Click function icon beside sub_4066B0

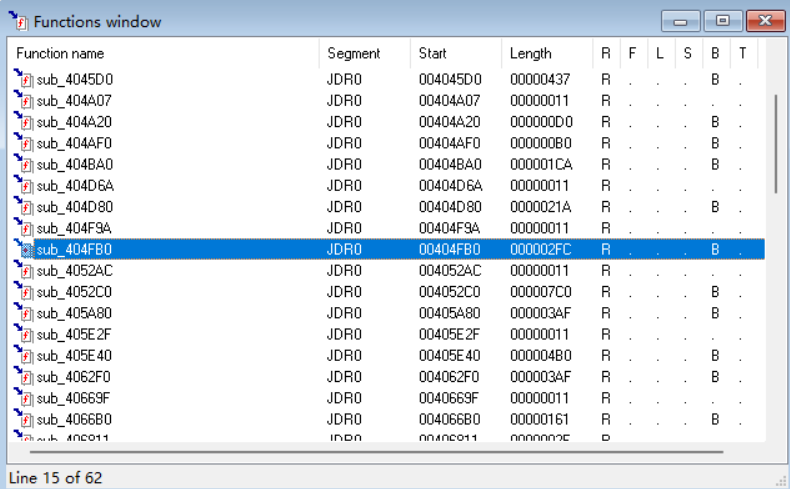[23, 419]
